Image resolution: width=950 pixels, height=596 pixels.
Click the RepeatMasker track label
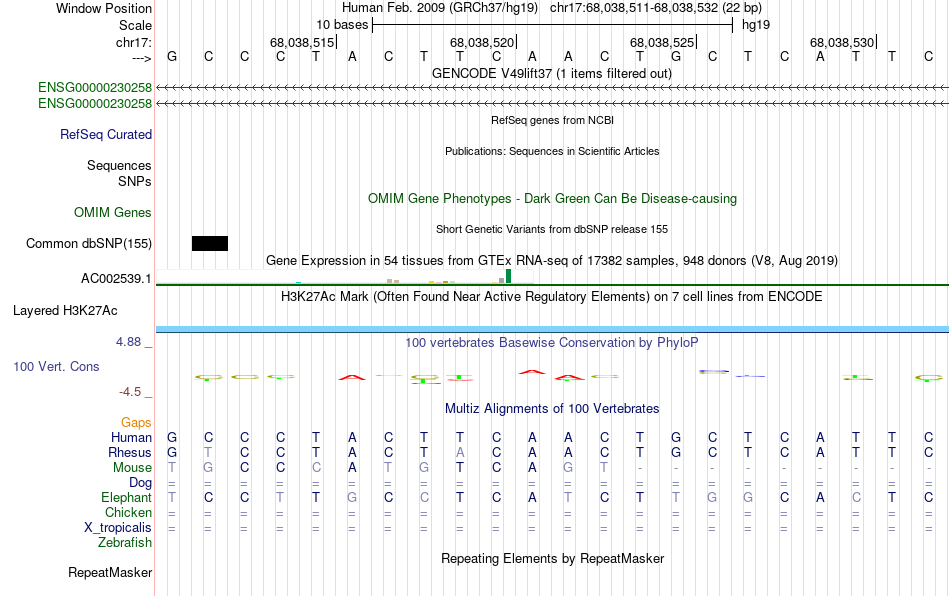[x=110, y=572]
